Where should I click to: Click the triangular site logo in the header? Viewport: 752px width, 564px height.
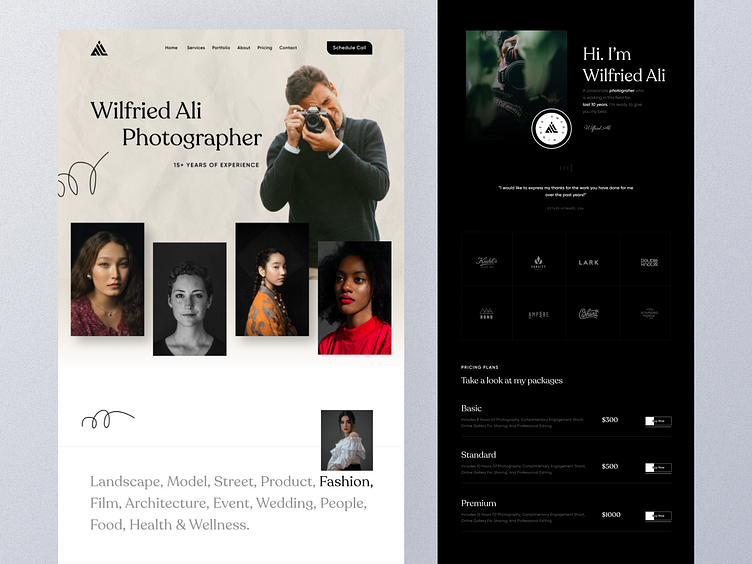pyautogui.click(x=99, y=48)
